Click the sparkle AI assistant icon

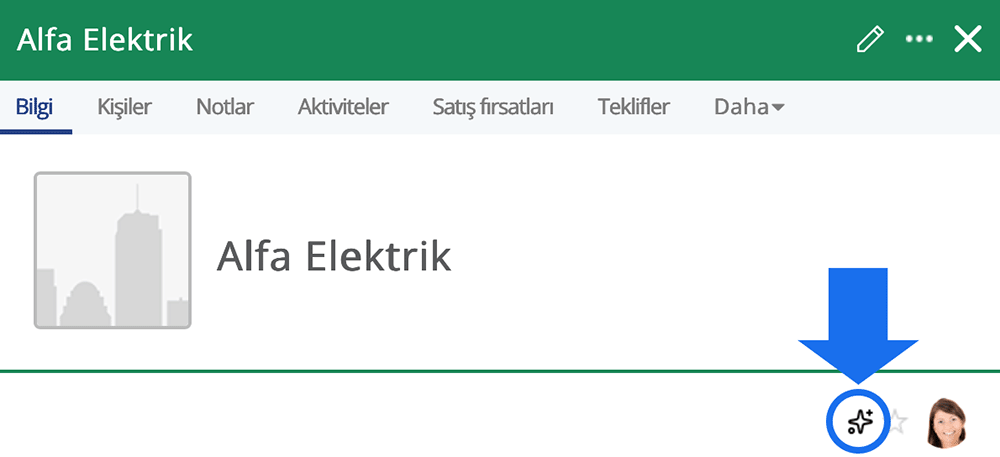(x=860, y=421)
